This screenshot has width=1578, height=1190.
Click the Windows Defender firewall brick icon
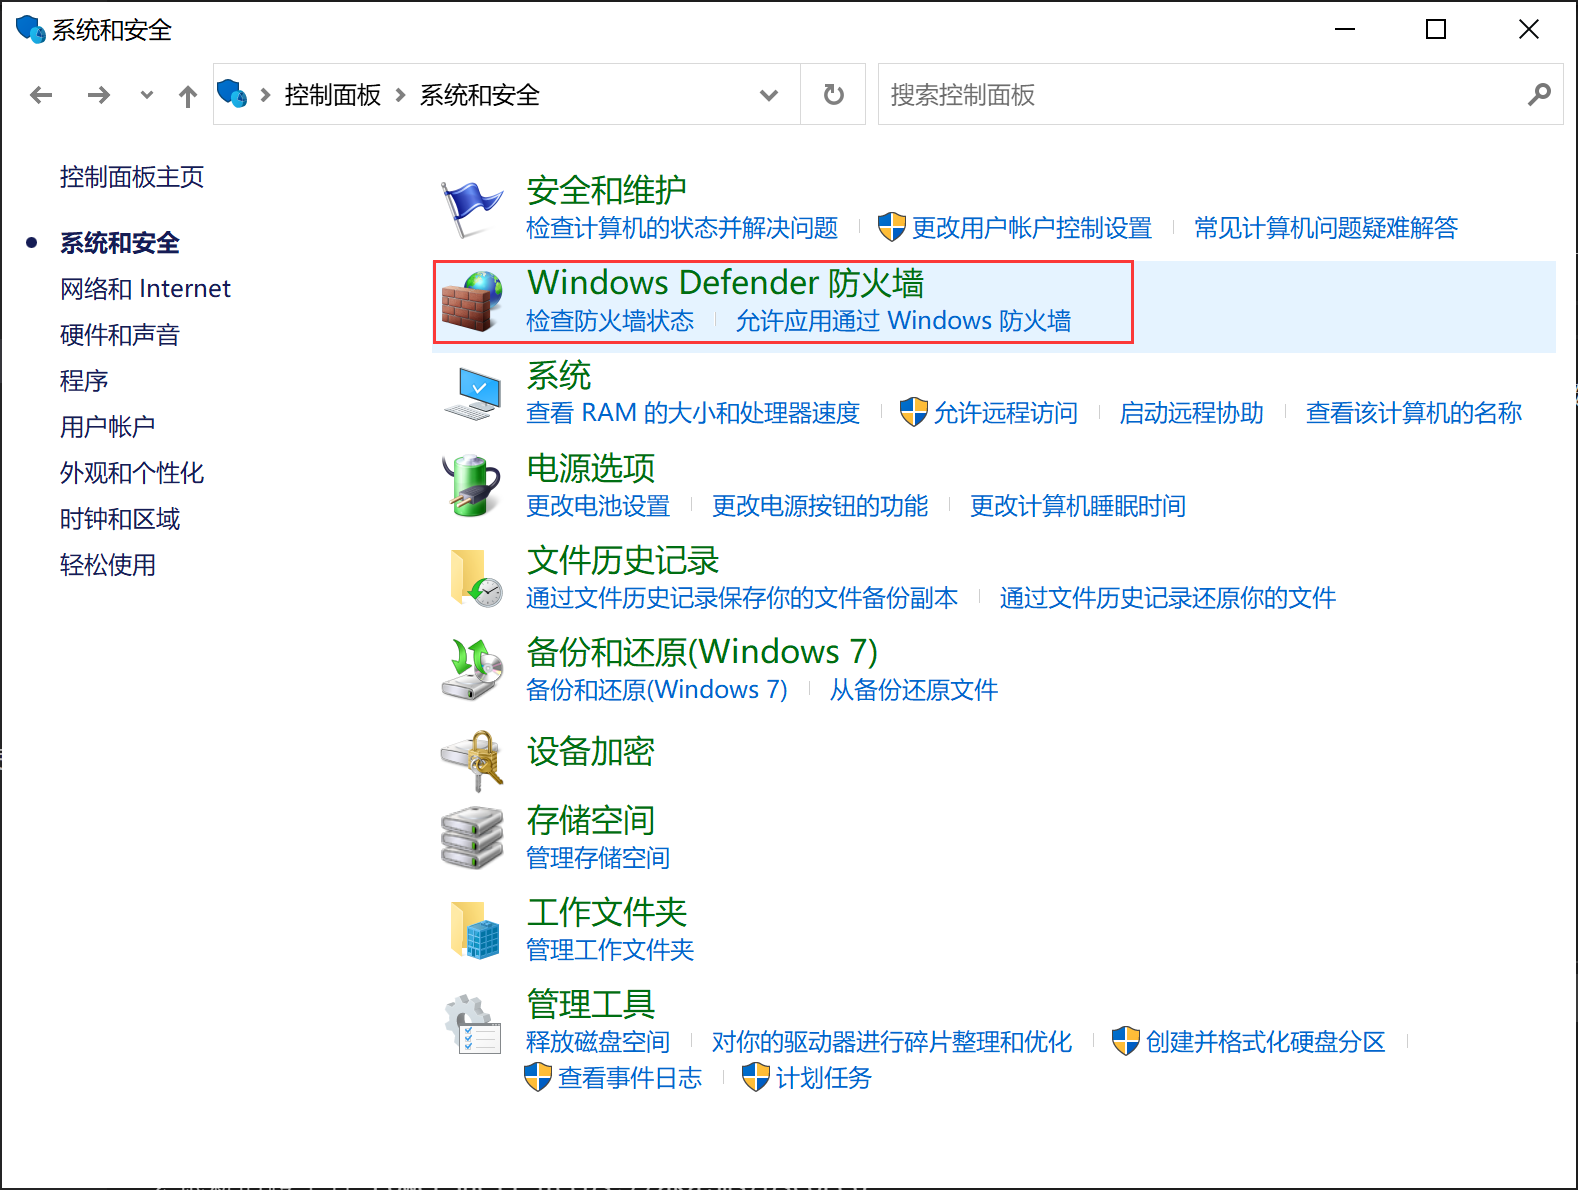coord(472,301)
